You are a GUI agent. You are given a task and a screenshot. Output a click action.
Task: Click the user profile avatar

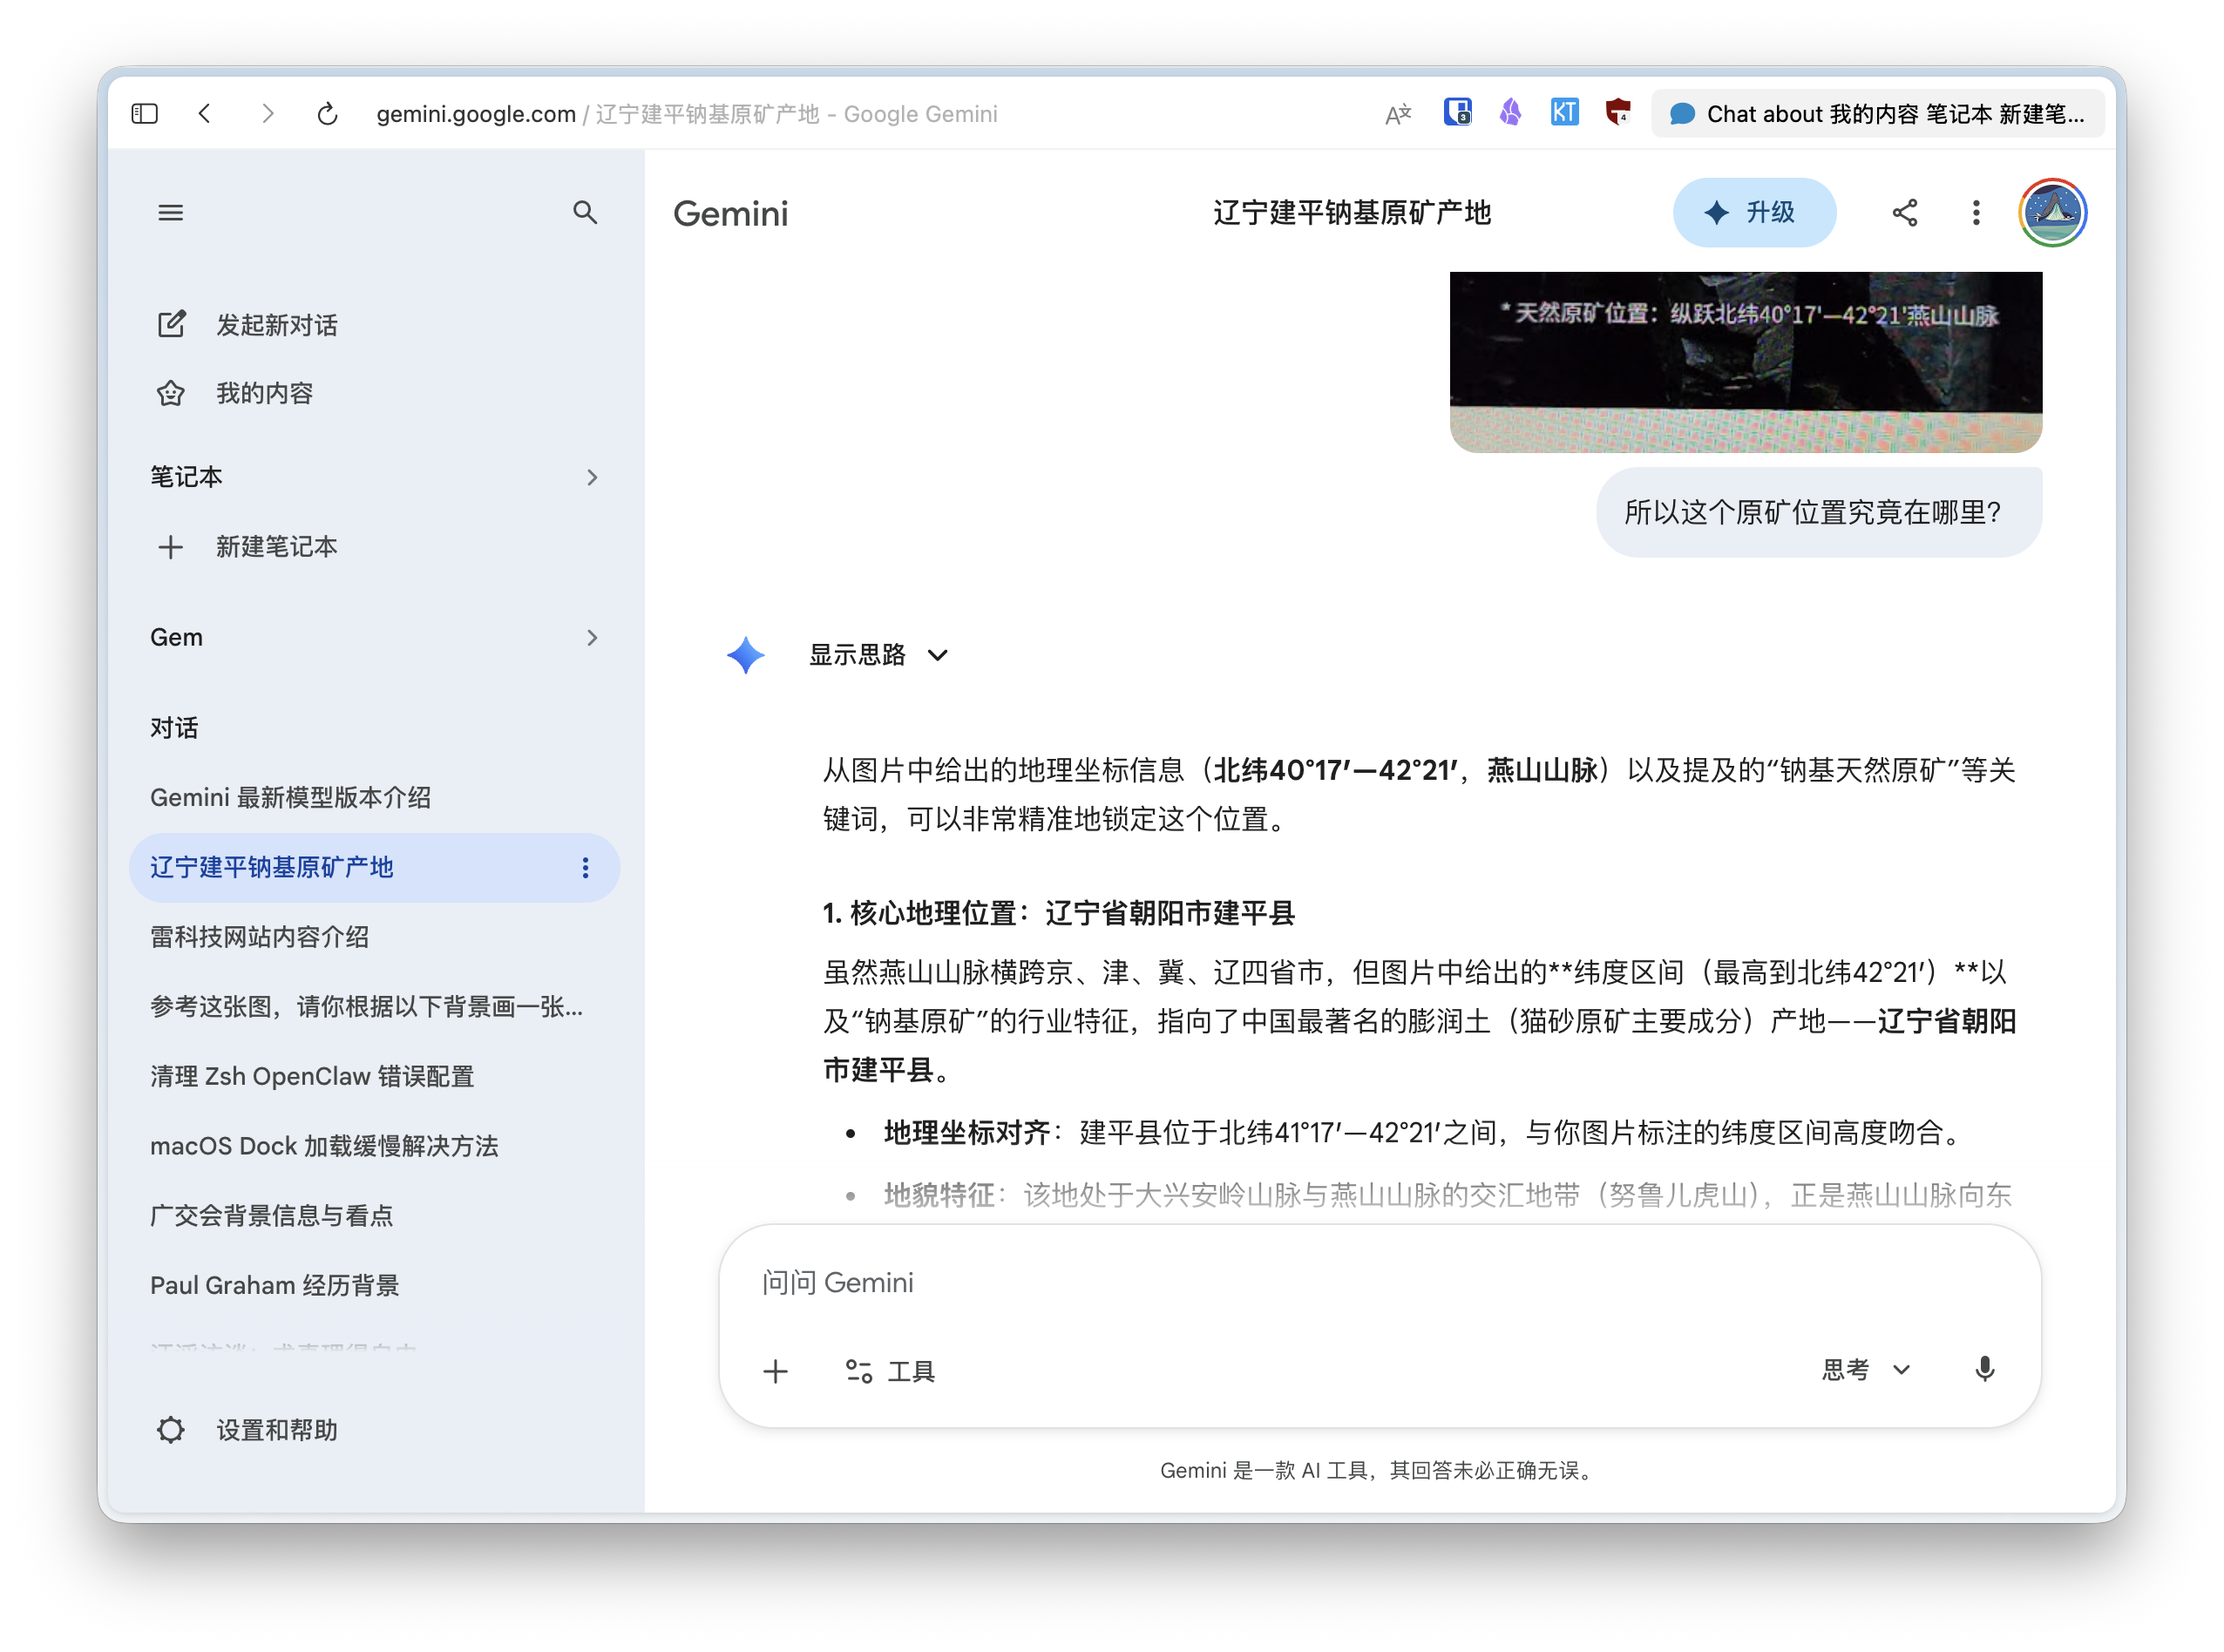click(x=2052, y=212)
